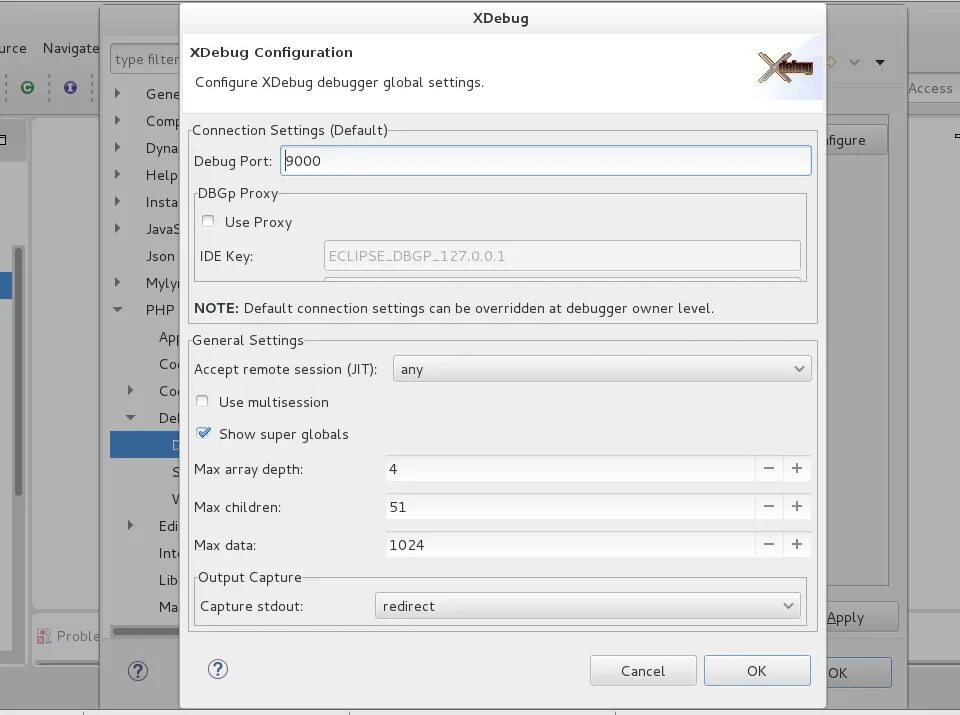Image resolution: width=960 pixels, height=715 pixels.
Task: Expand the Dynamic tree node in preferences
Action: (x=118, y=148)
